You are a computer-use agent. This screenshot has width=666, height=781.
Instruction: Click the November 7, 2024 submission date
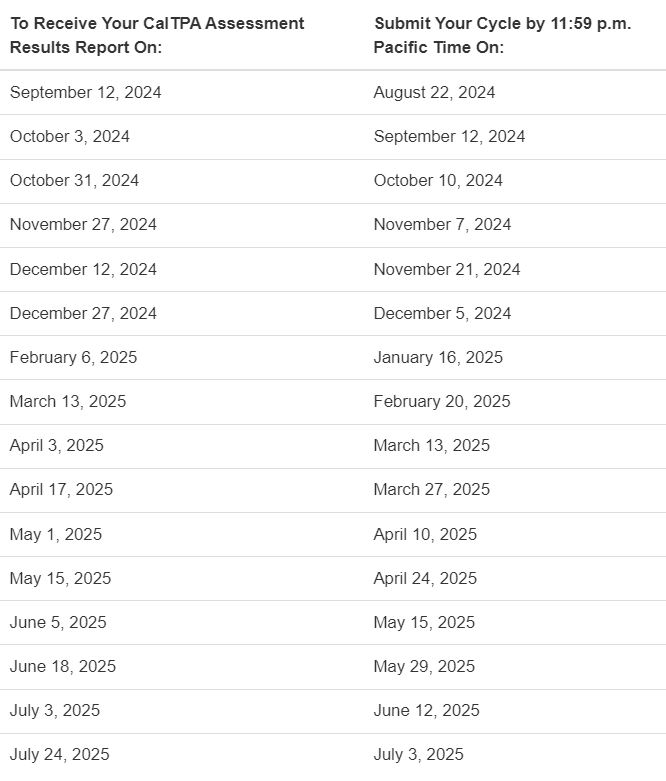[x=442, y=225]
